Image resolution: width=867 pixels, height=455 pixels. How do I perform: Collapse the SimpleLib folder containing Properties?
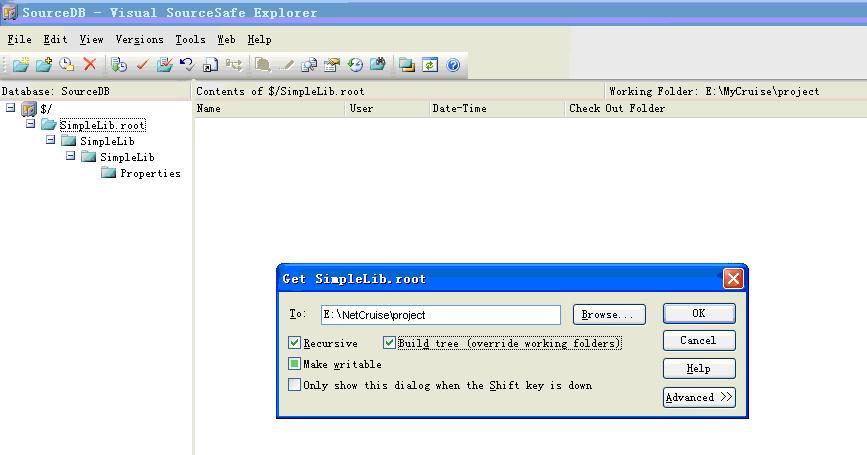(x=70, y=156)
